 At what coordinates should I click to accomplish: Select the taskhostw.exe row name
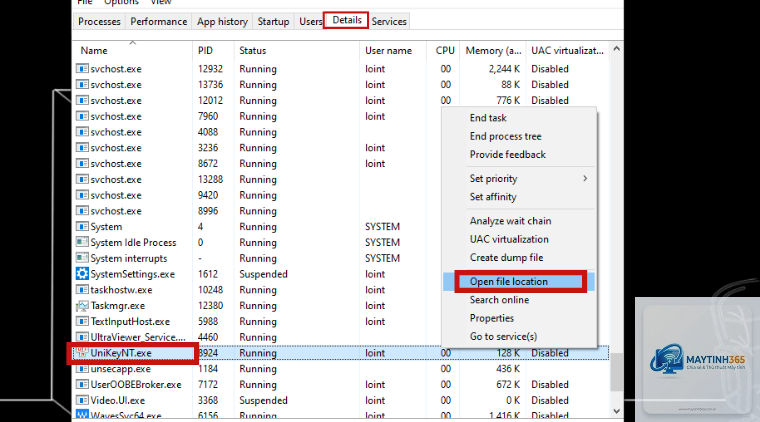[121, 290]
